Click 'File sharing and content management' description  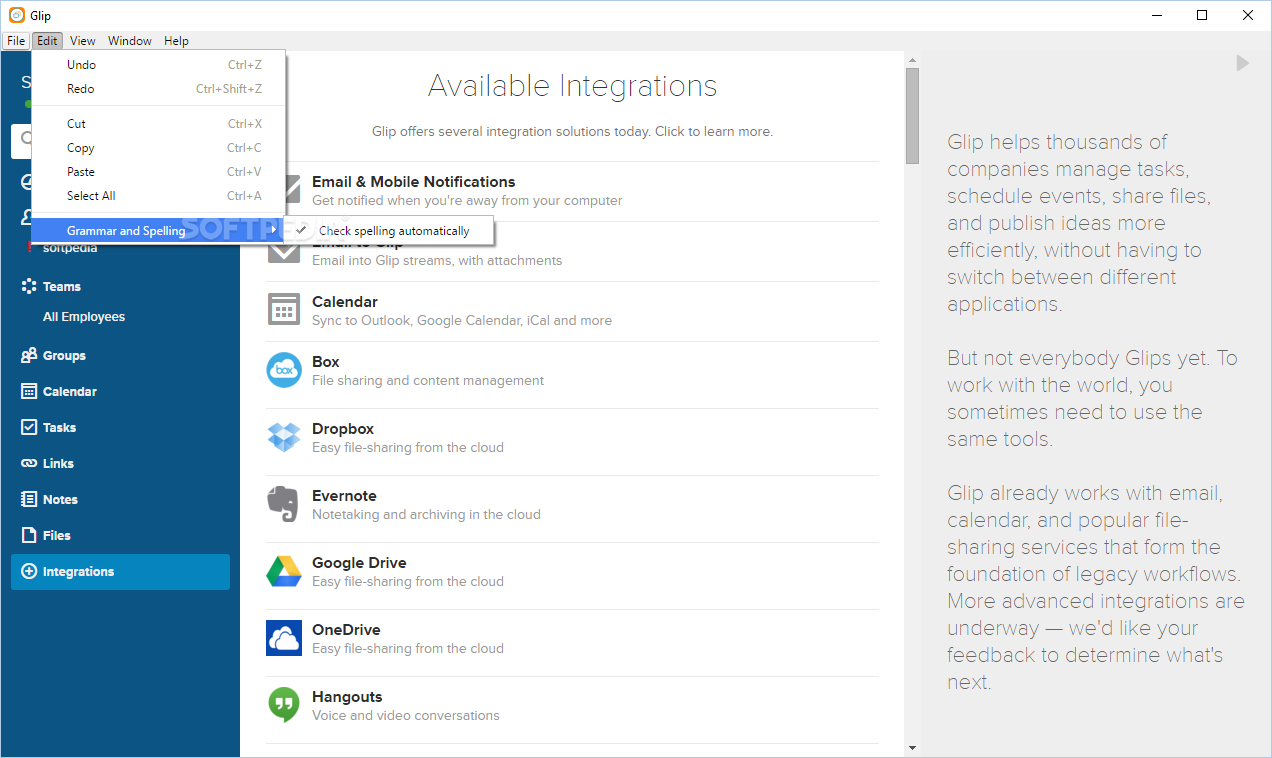pyautogui.click(x=428, y=381)
